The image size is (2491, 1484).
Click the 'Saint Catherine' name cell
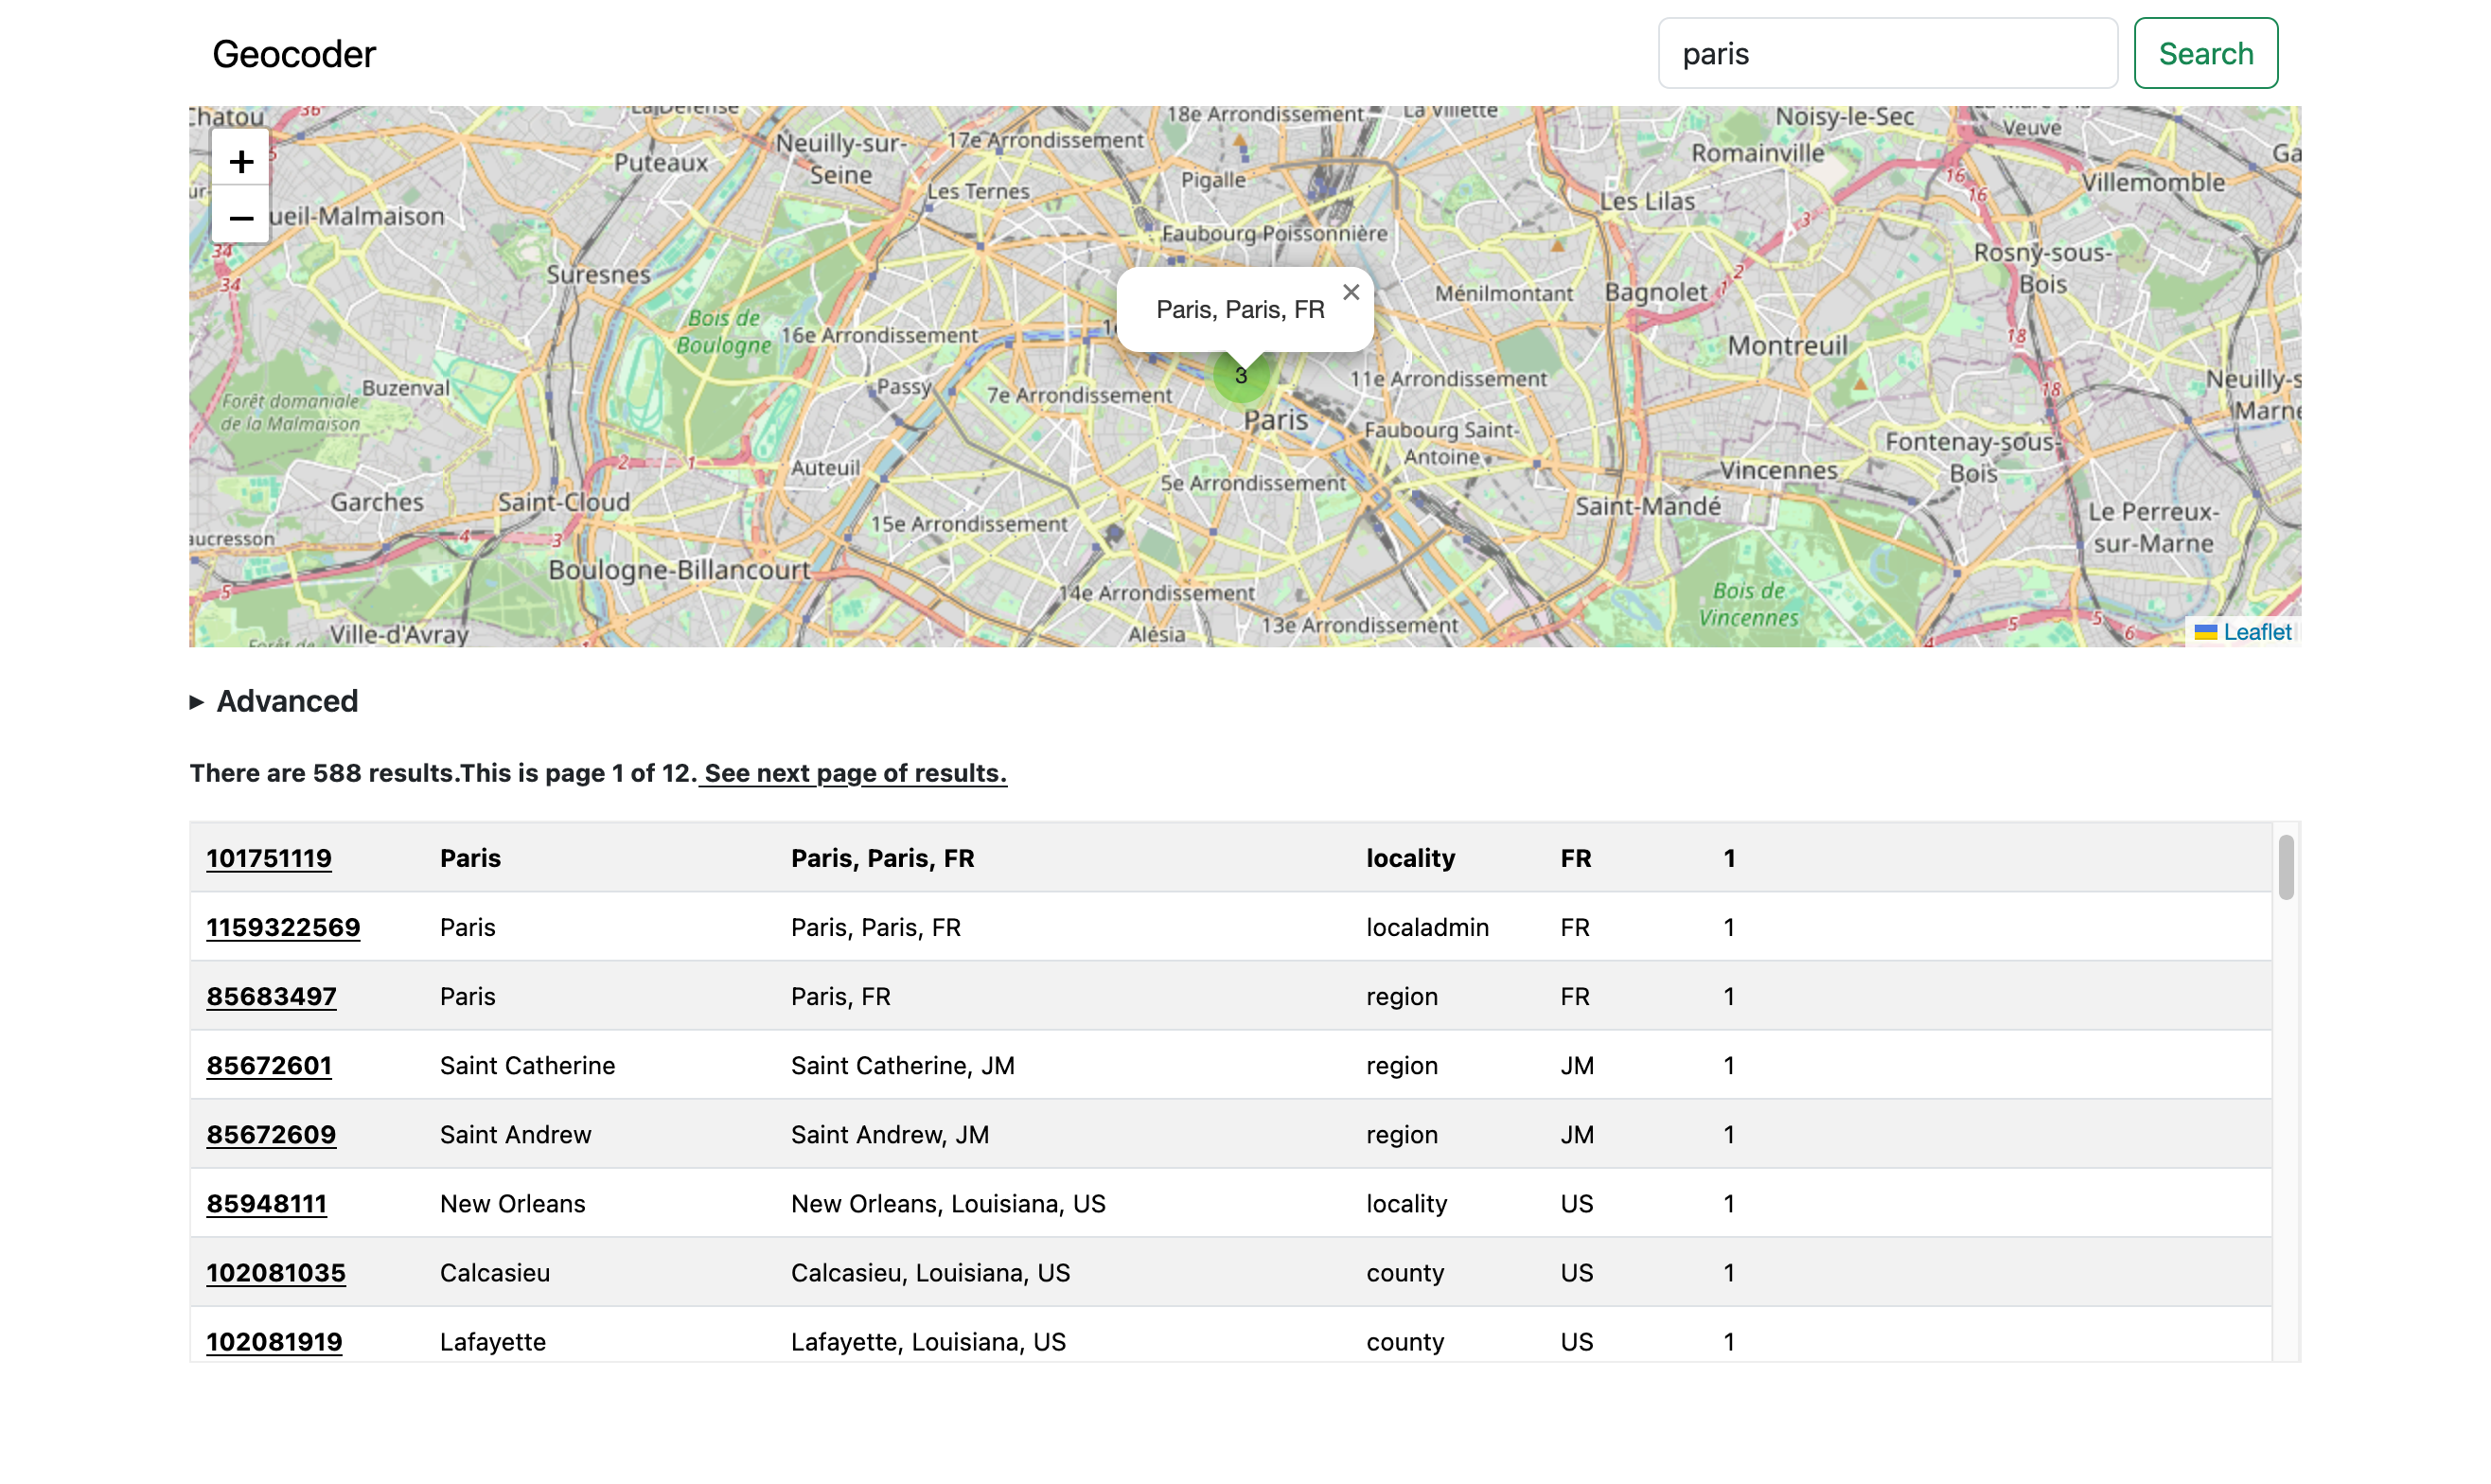527,1065
